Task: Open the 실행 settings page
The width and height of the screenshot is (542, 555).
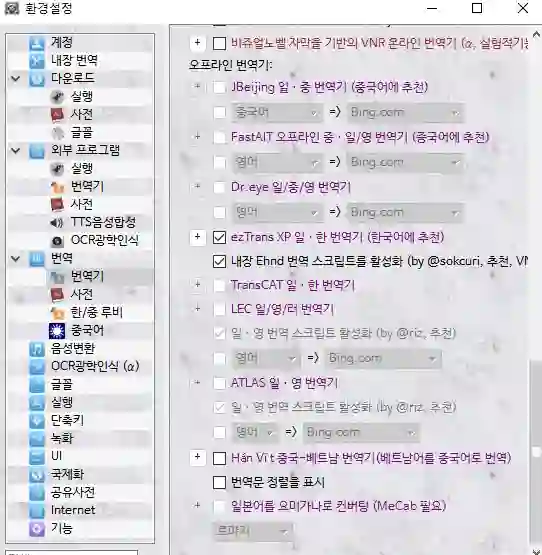Action: [62, 402]
